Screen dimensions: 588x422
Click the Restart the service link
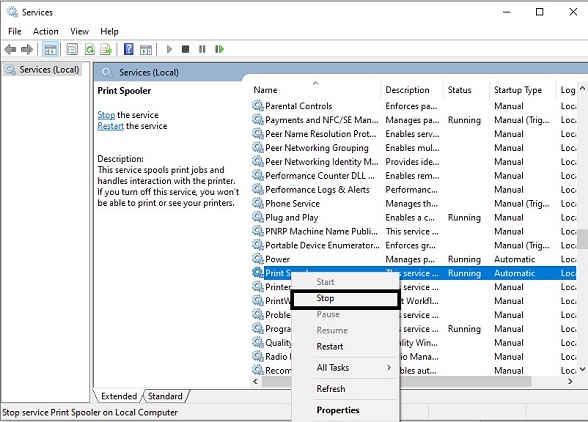pyautogui.click(x=110, y=126)
